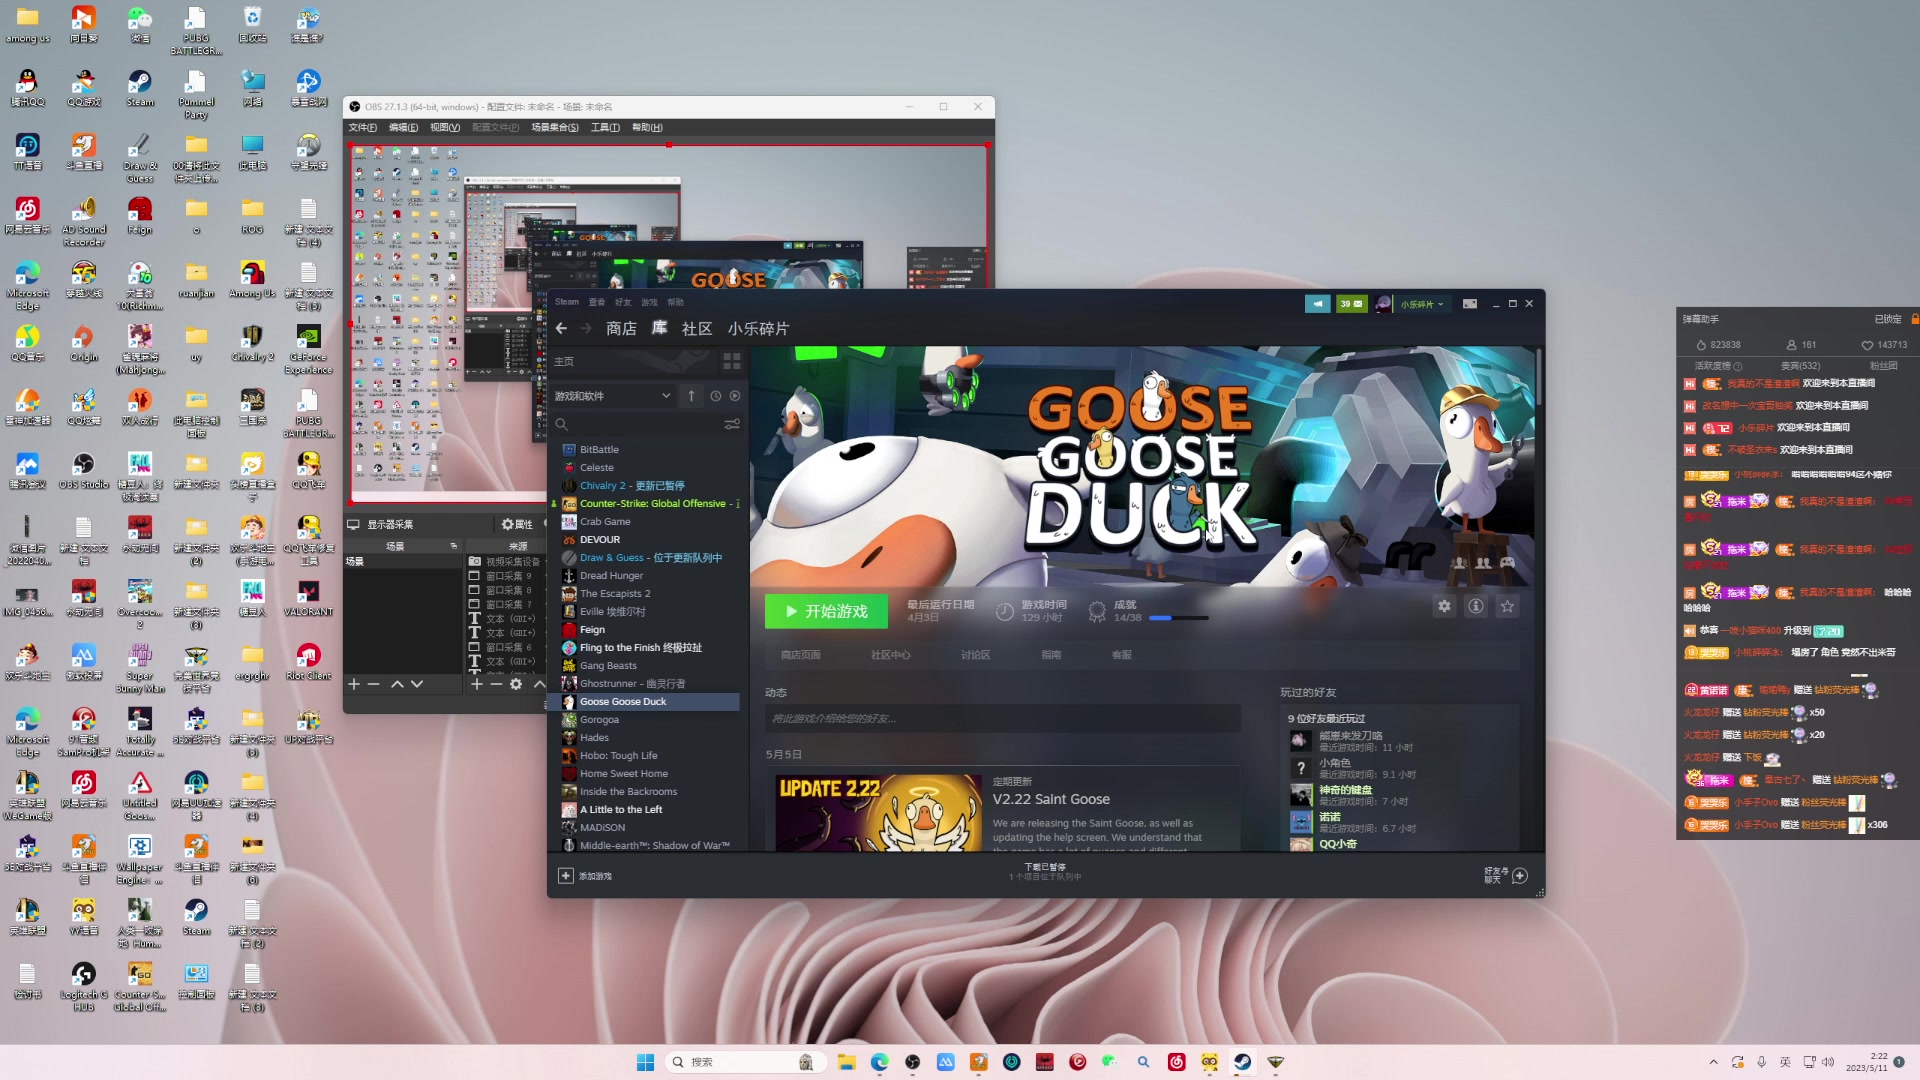Select Dread Hunger in the Steam library
This screenshot has height=1080, width=1920.
pos(648,576)
